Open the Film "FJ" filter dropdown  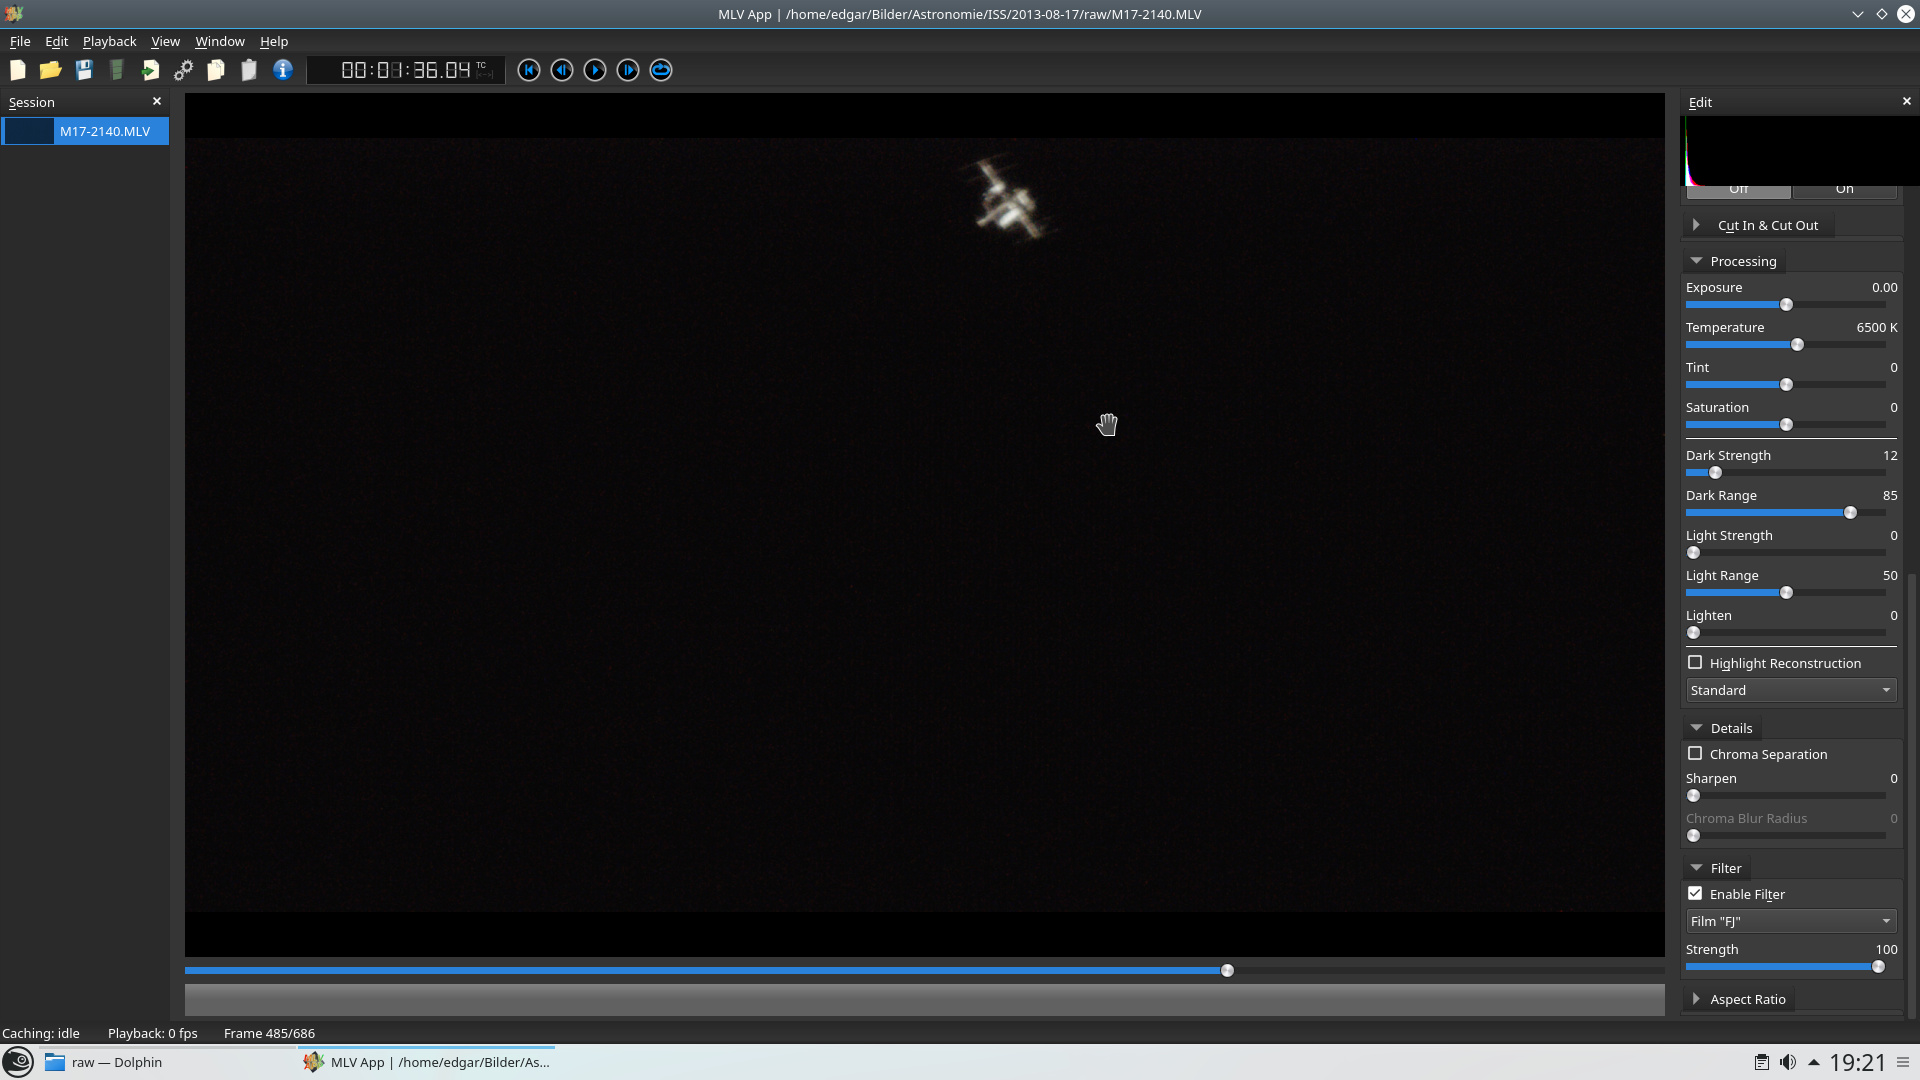click(1790, 922)
